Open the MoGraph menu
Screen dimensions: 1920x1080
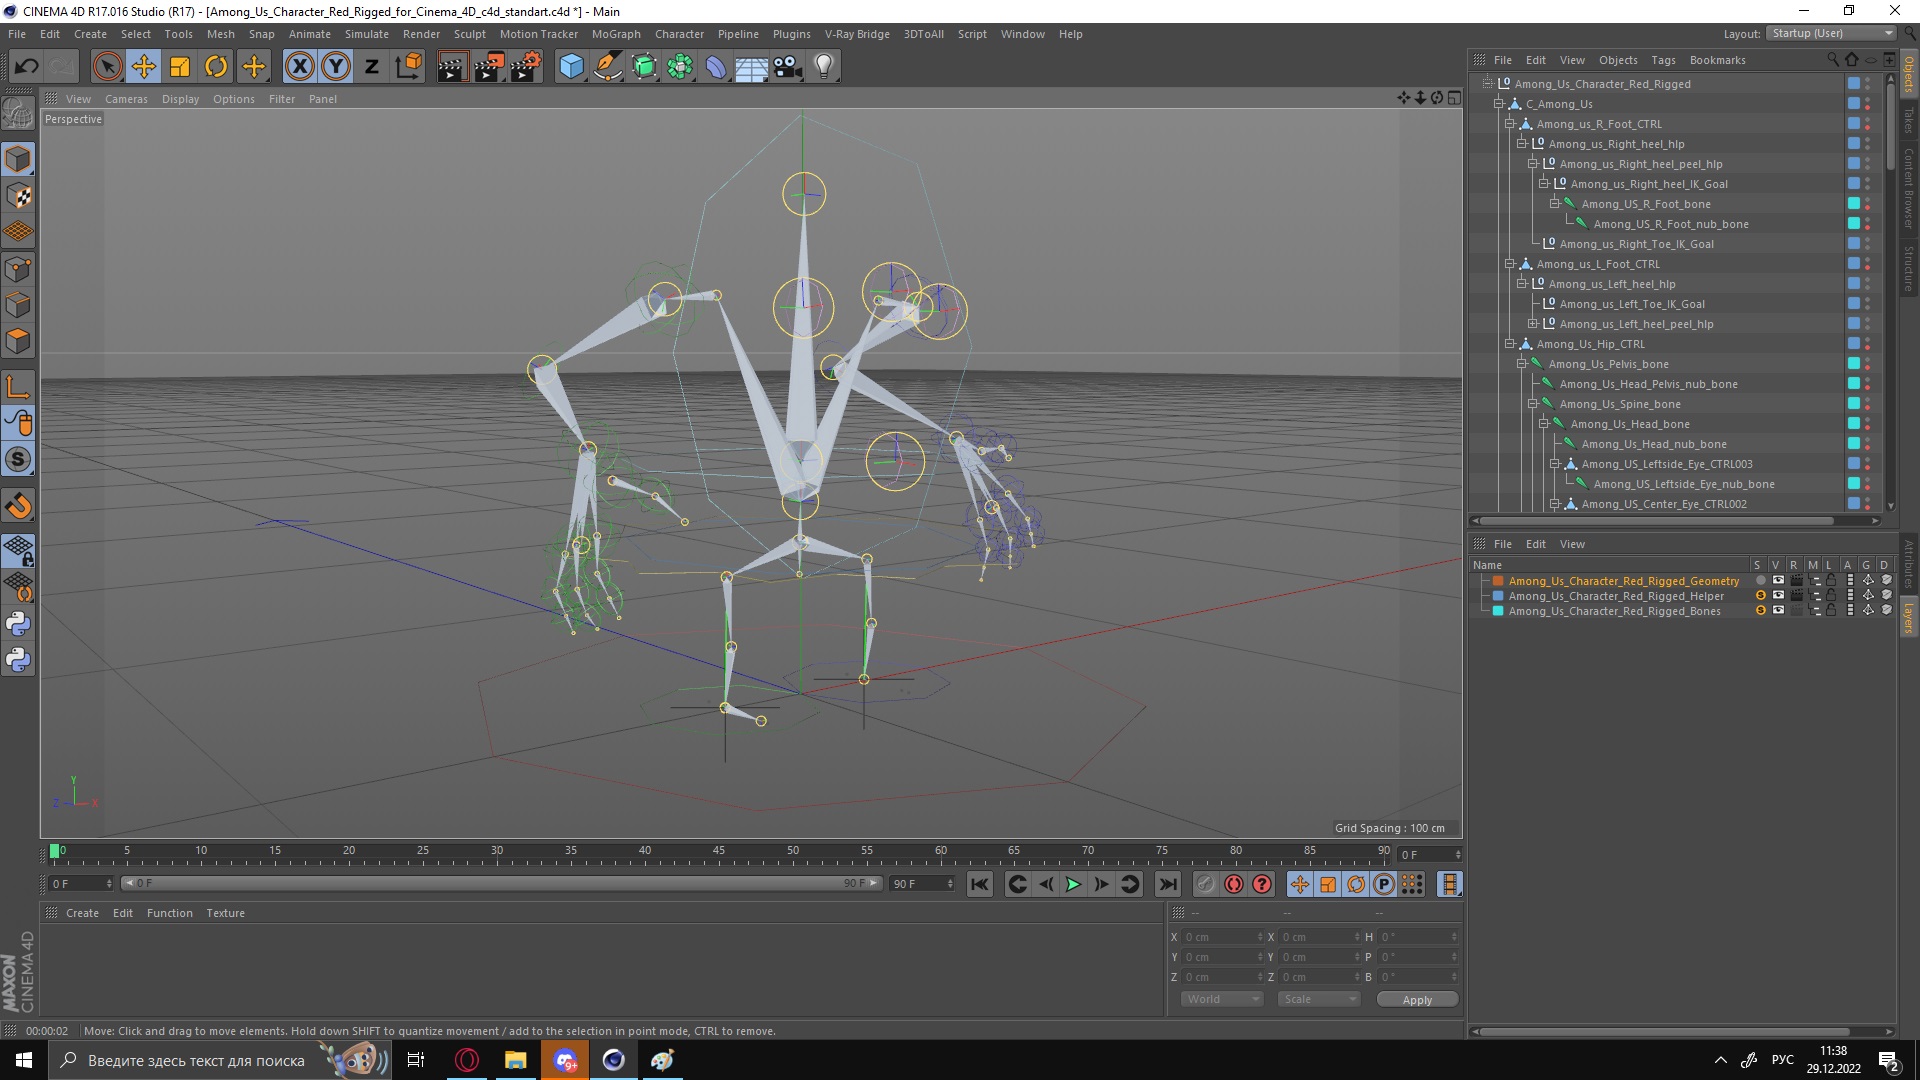point(616,34)
